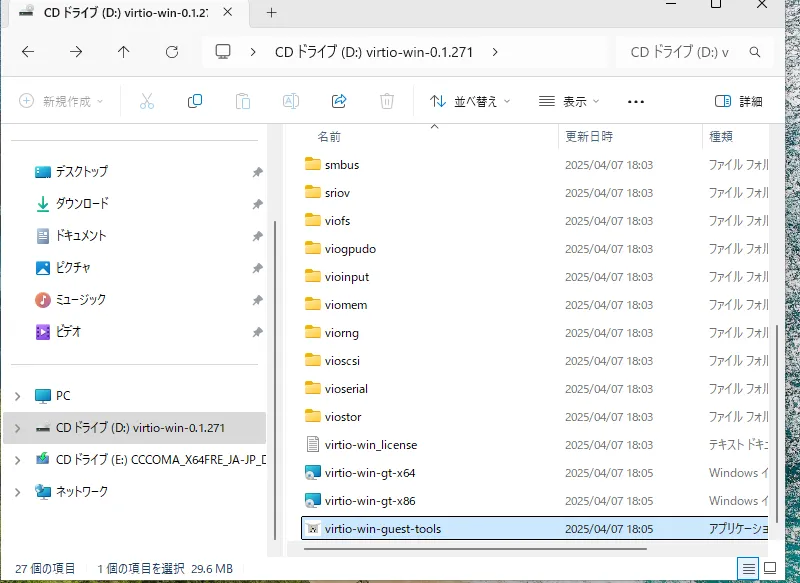
Task: Click the Copy icon in toolbar
Action: tap(195, 101)
